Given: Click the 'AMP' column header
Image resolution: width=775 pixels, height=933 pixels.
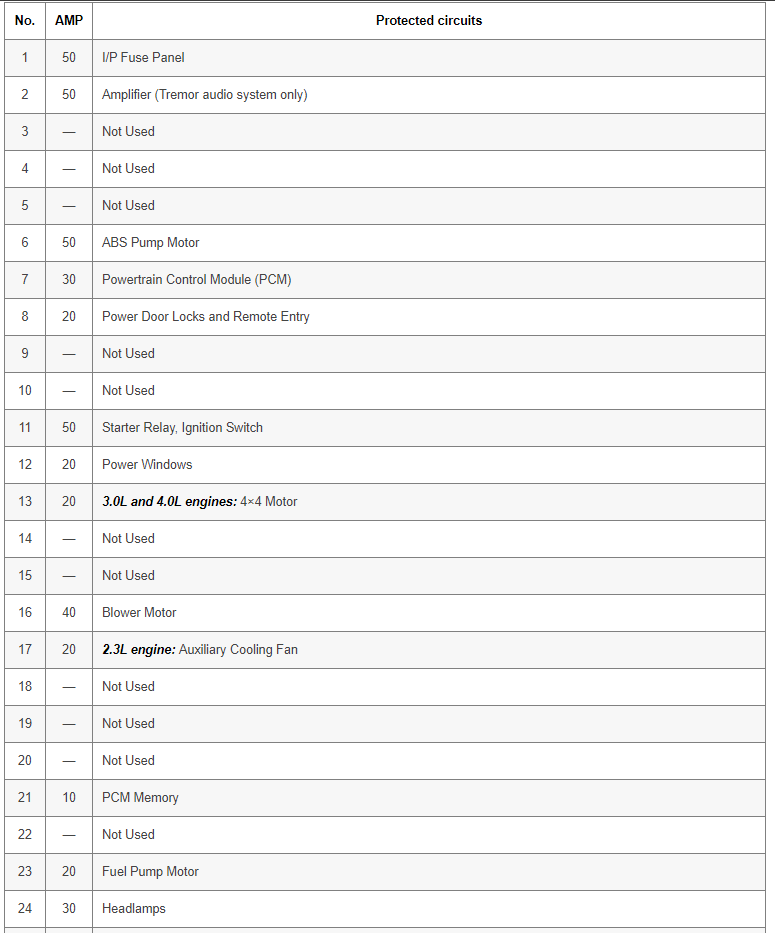Looking at the screenshot, I should coord(69,20).
